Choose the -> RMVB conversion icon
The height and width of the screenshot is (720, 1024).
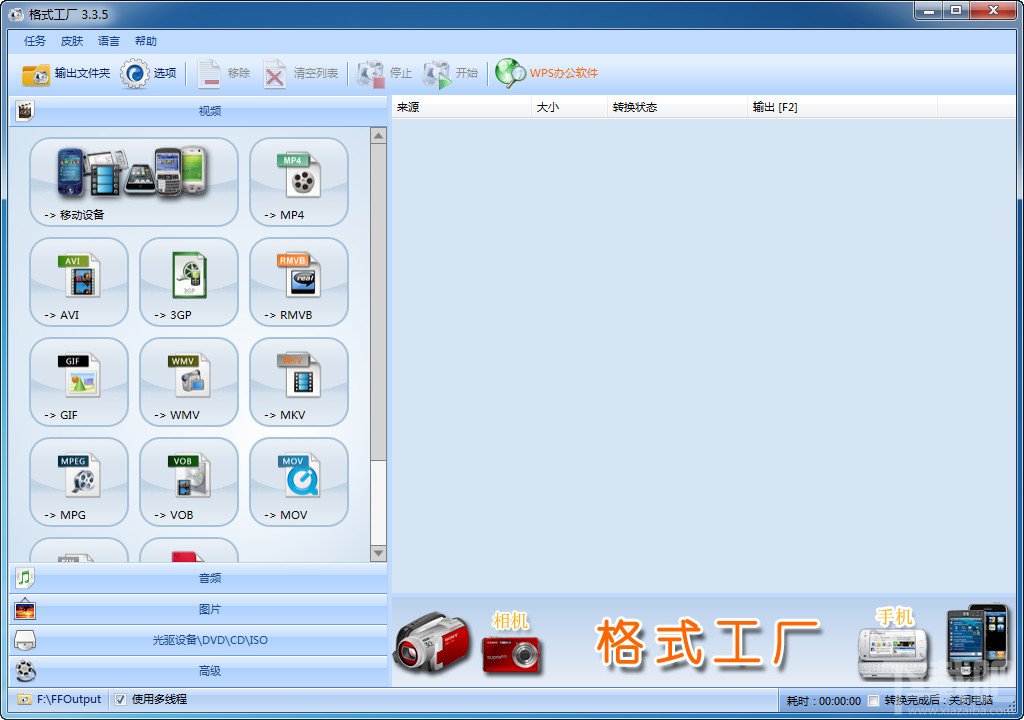tap(298, 282)
